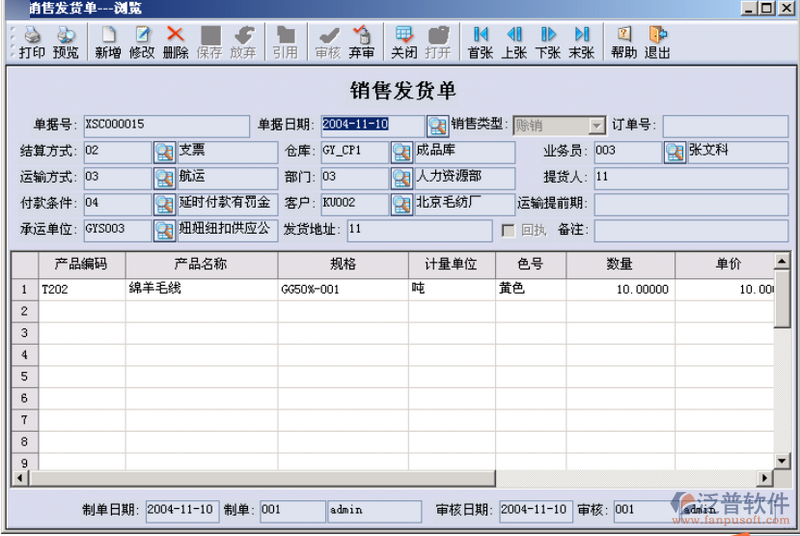The image size is (800, 536).
Task: Click the horizontal scrollbar right arrow of table
Action: [x=765, y=478]
